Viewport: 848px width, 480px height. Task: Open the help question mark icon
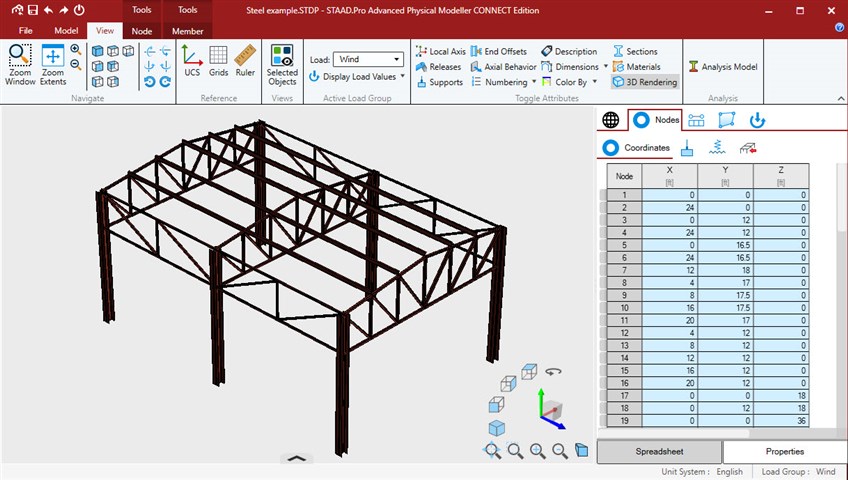(x=839, y=28)
